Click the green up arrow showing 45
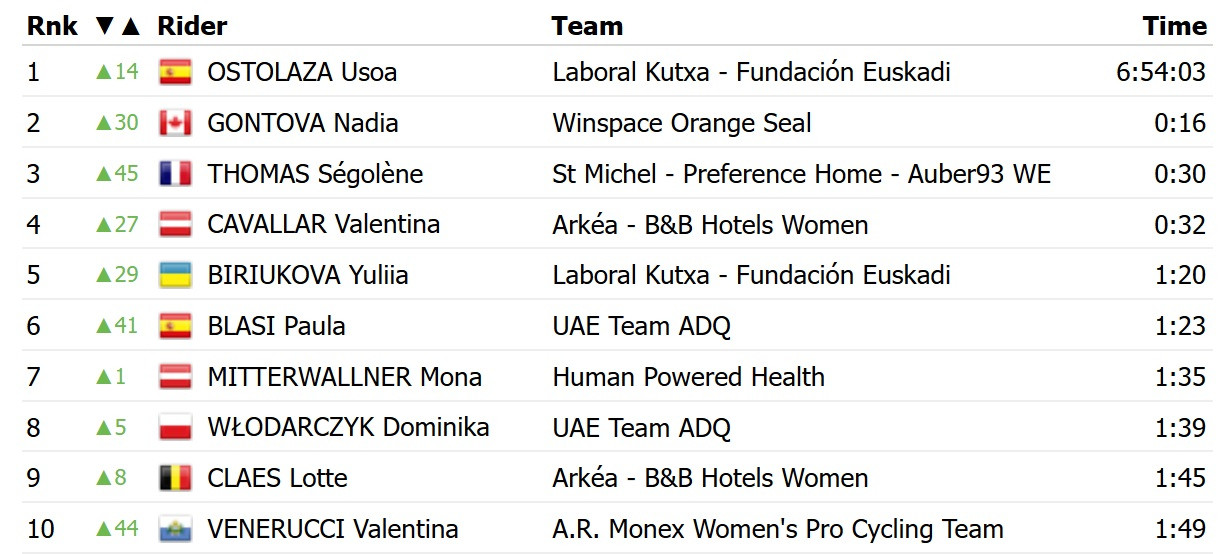Image resolution: width=1221 pixels, height=554 pixels. pos(117,174)
